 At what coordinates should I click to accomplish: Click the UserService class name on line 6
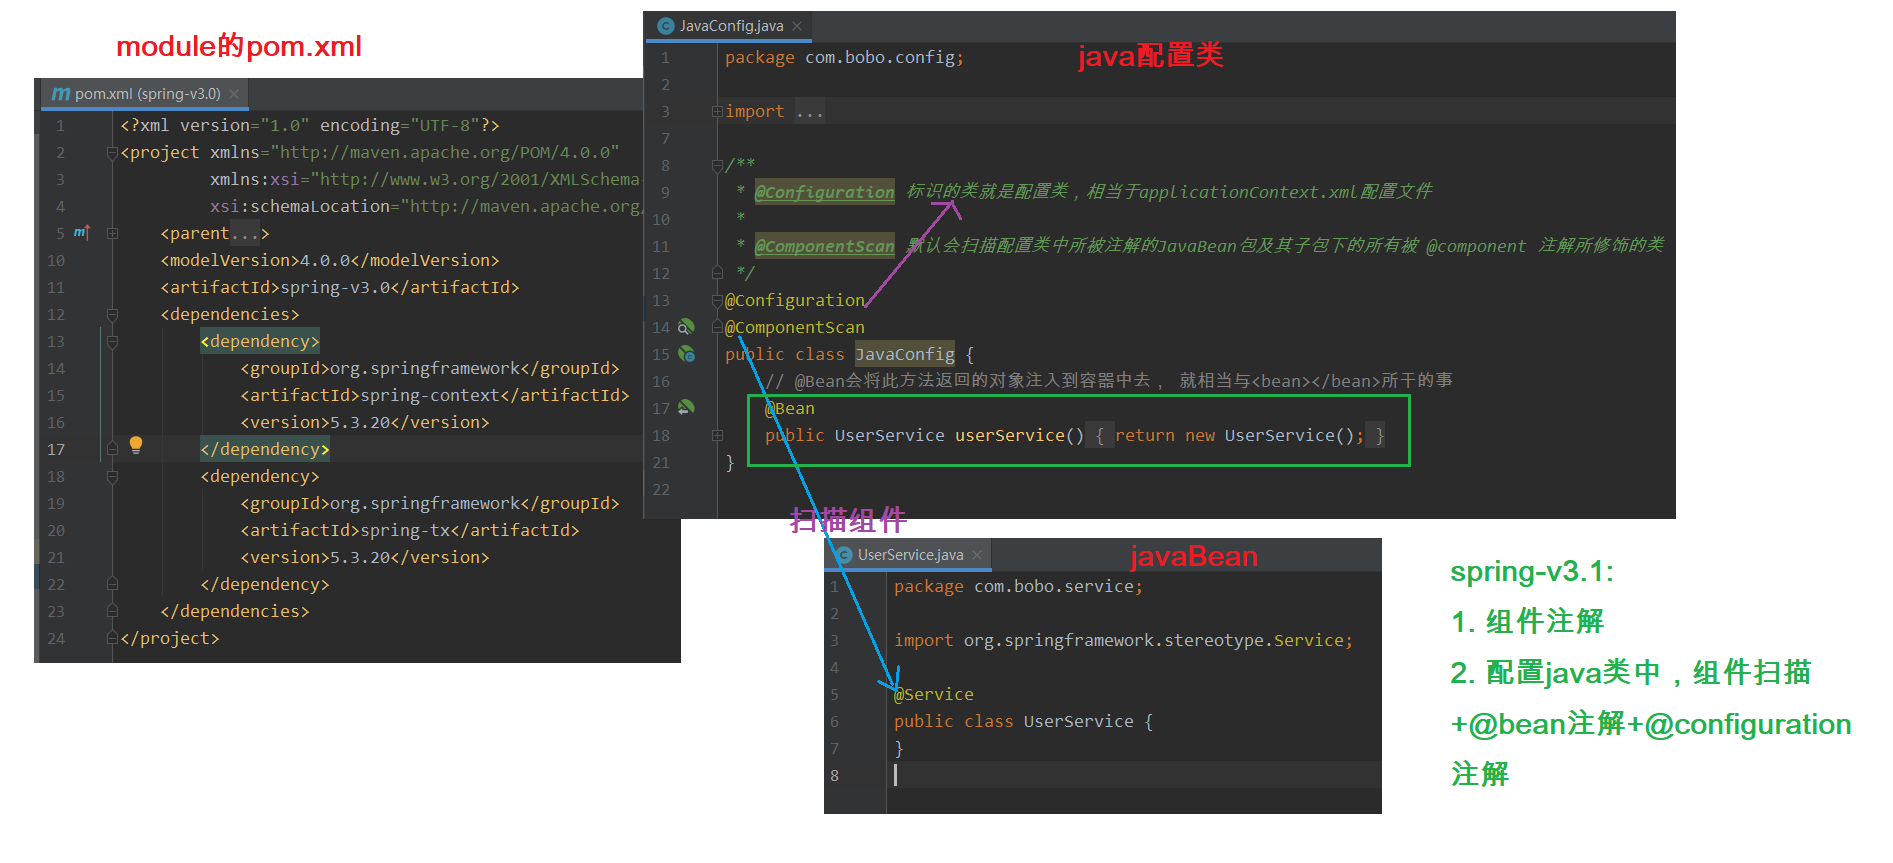pyautogui.click(x=1079, y=721)
